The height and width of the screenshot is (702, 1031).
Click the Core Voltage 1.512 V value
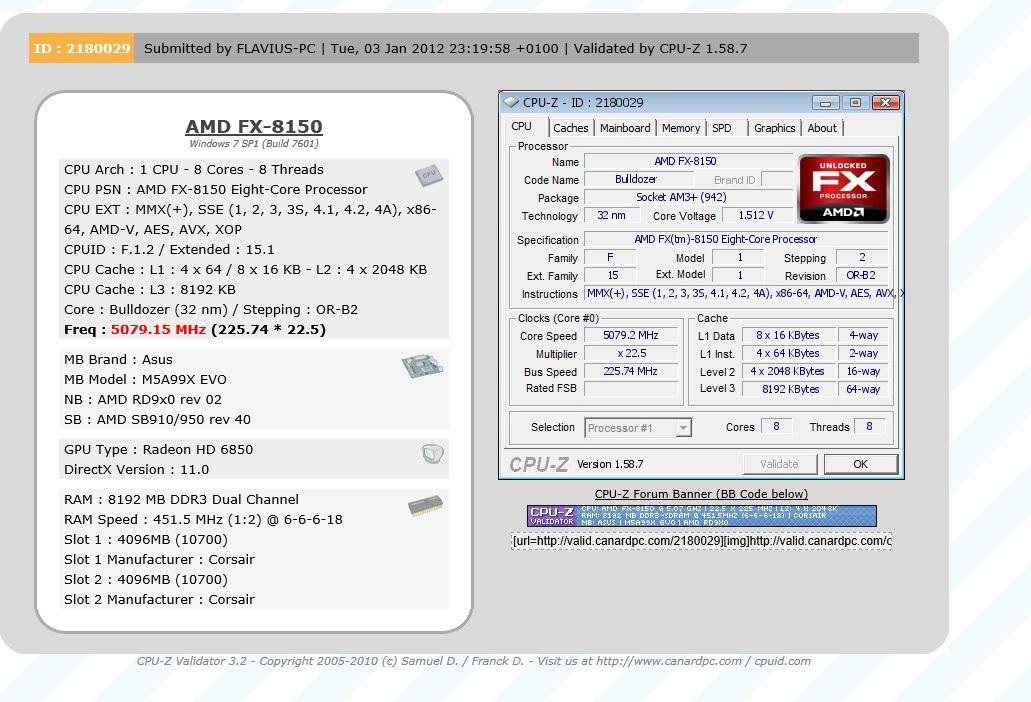tap(756, 215)
